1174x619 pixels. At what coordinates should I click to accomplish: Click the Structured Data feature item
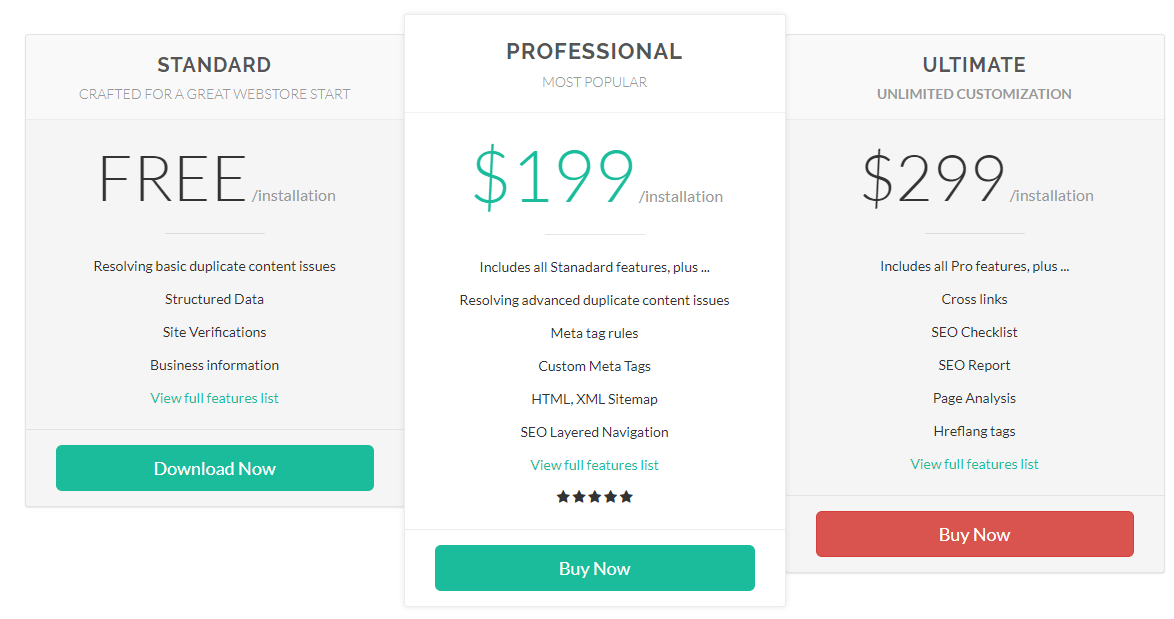coord(214,299)
